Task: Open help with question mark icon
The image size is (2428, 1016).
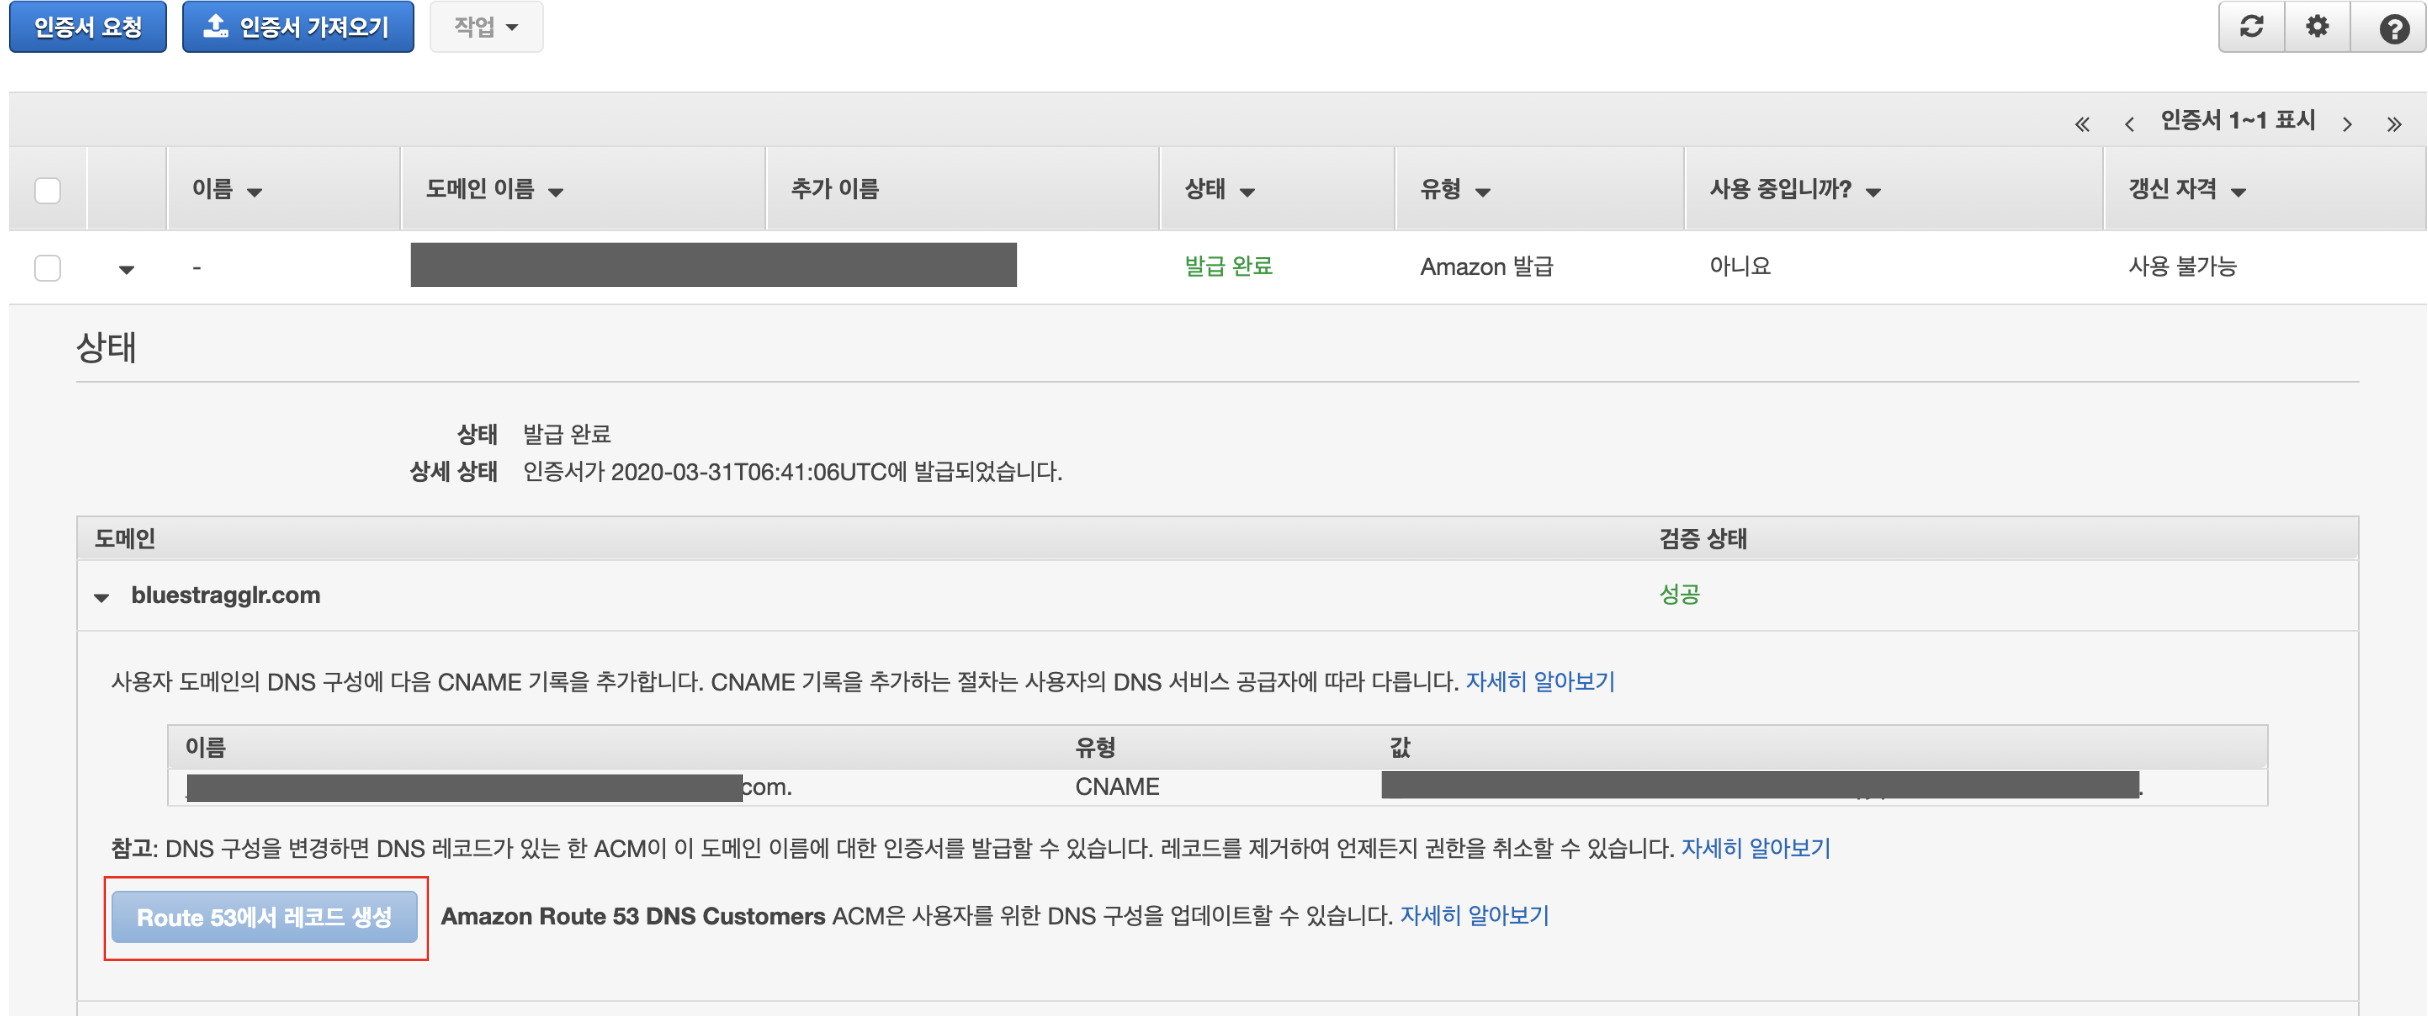Action: 2392,27
